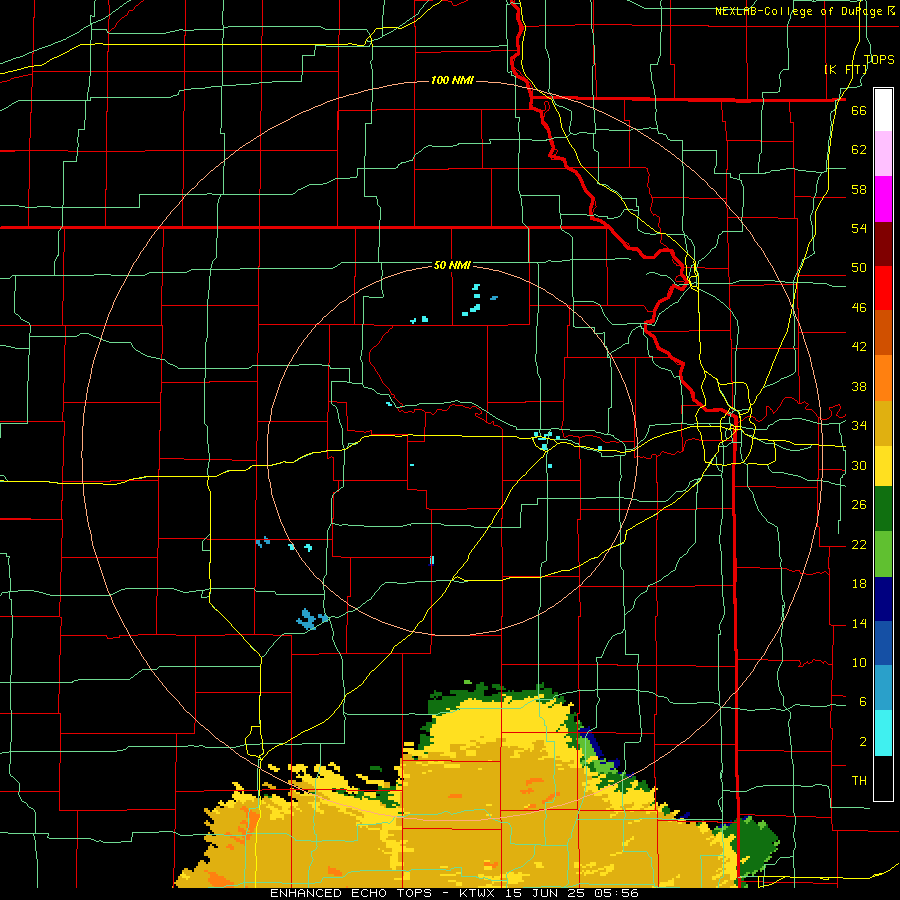This screenshot has width=900, height=900.
Task: Click the white legend color swatch
Action: [x=883, y=110]
